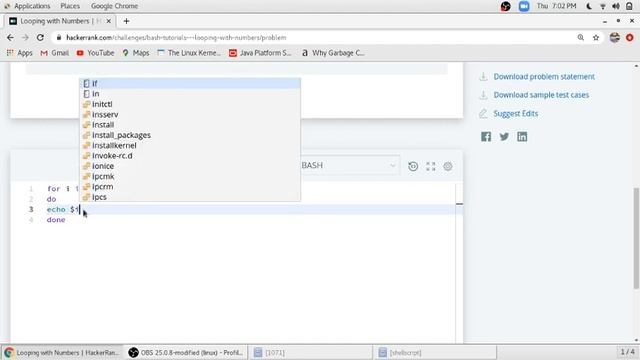Screen dimensions: 640x360
Task: Click the OBS icon in system tray
Action: (505, 6)
